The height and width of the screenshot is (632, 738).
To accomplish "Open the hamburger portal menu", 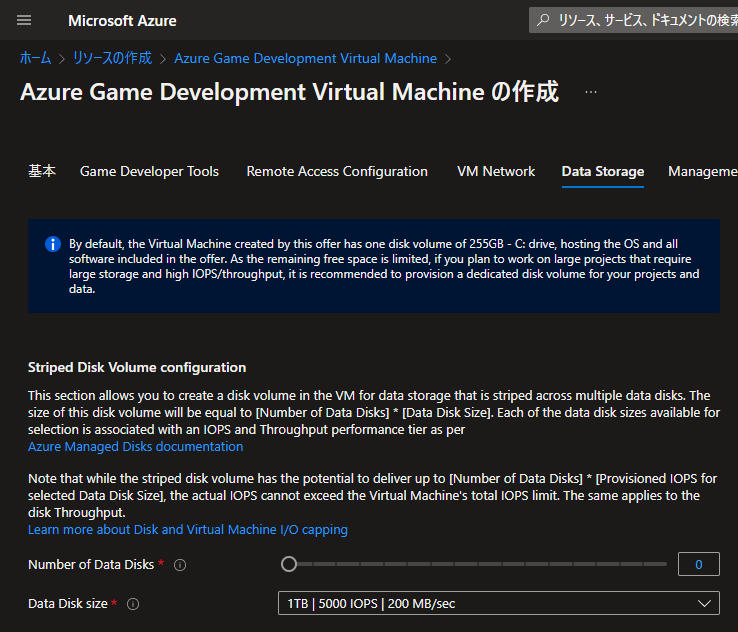I will pos(24,20).
